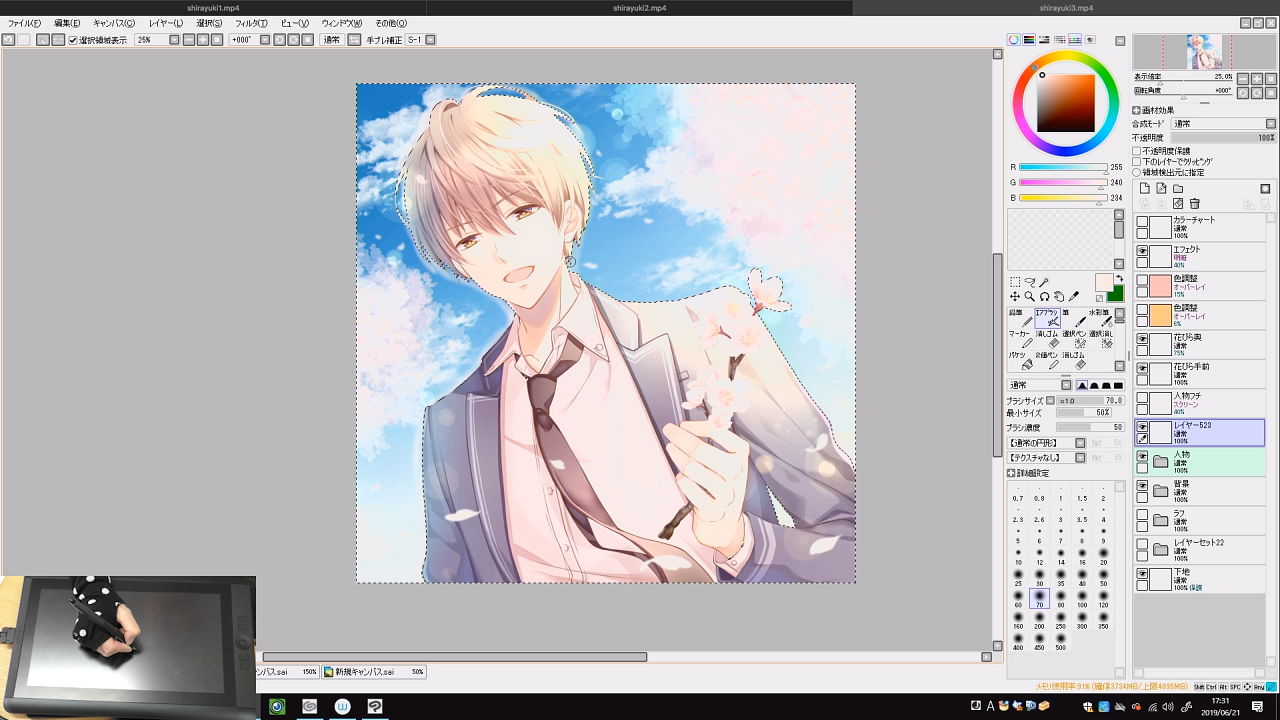Screen dimensions: 1280x720
Task: Open the ファイル(F) menu
Action: point(25,23)
